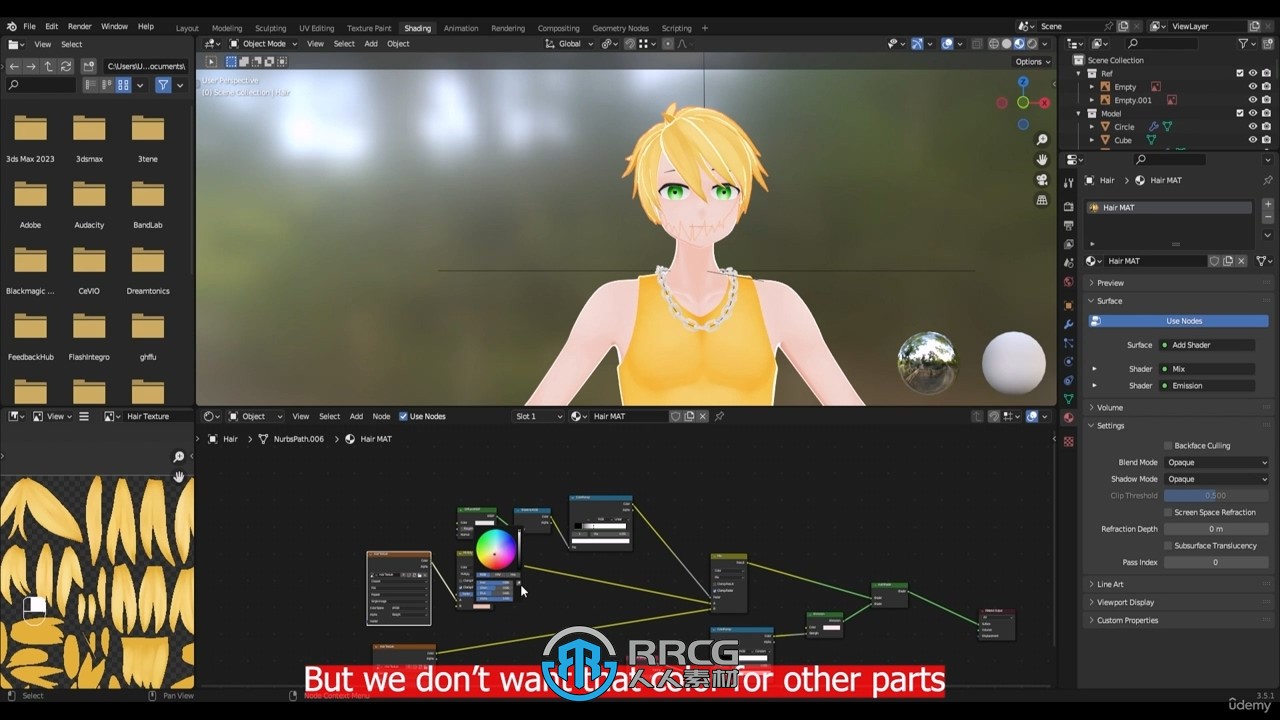Click the Emission shader field
This screenshot has height=720, width=1280.
tap(1207, 386)
